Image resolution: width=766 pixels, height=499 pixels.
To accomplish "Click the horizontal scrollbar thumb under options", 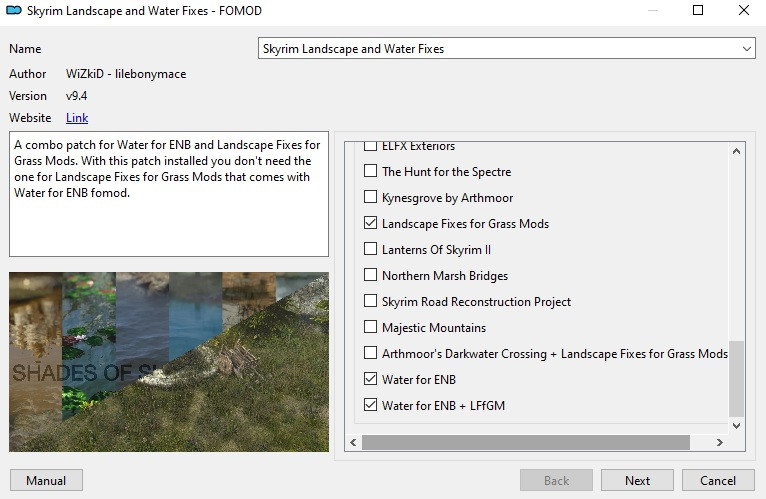I will [x=526, y=442].
